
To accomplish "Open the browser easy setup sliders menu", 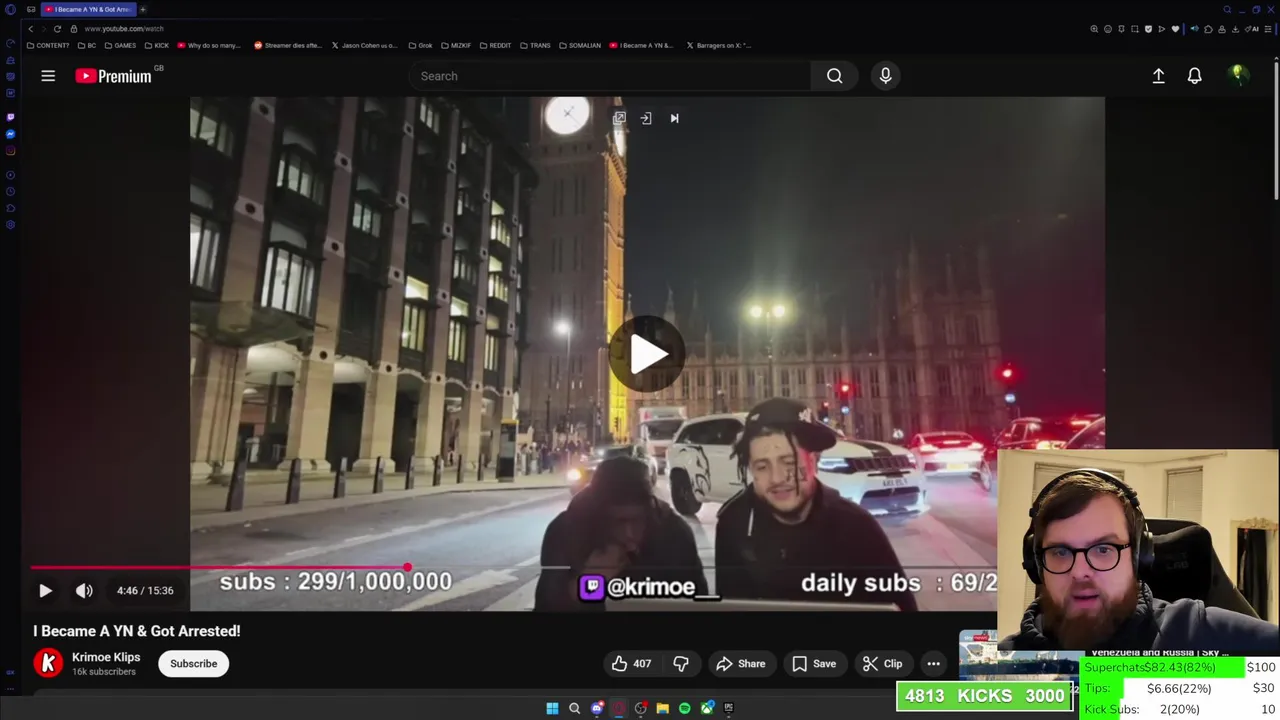I will (1270, 29).
